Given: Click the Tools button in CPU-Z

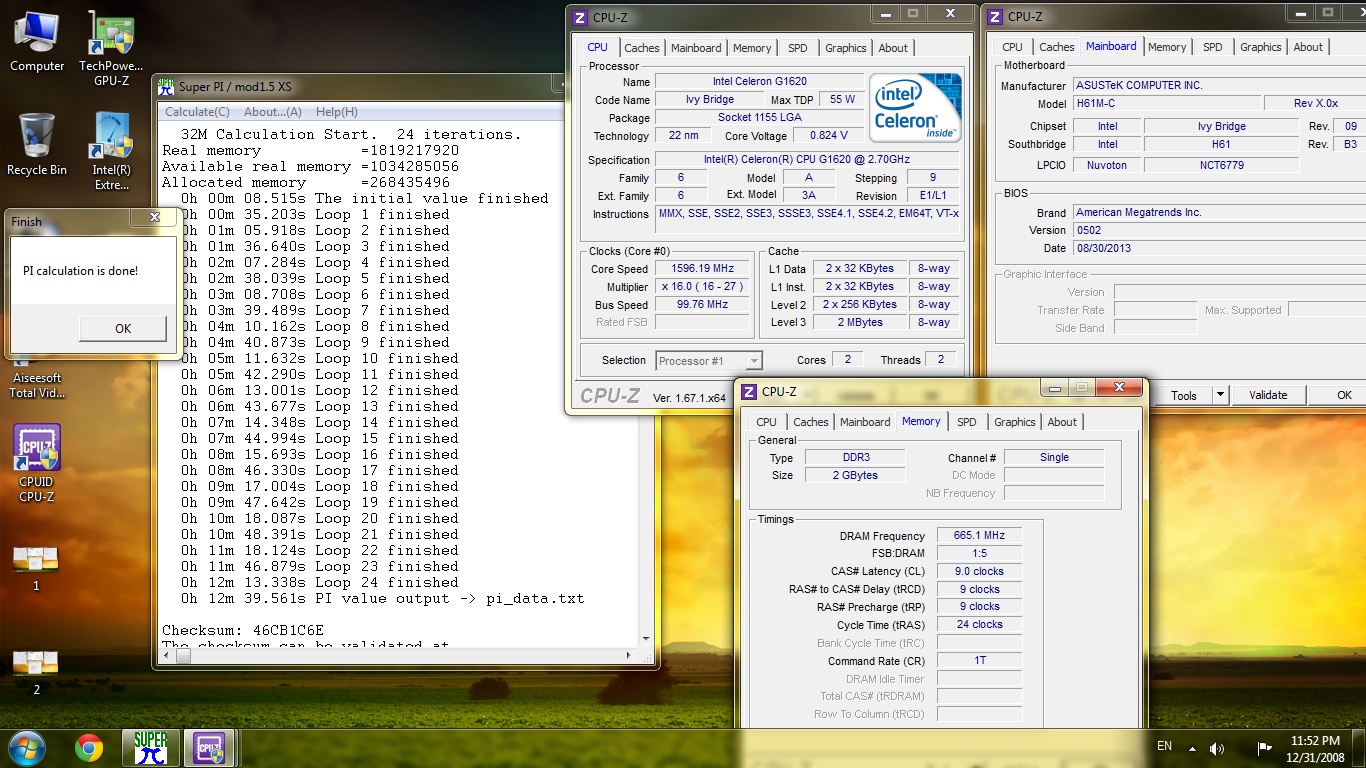Looking at the screenshot, I should pyautogui.click(x=1184, y=395).
